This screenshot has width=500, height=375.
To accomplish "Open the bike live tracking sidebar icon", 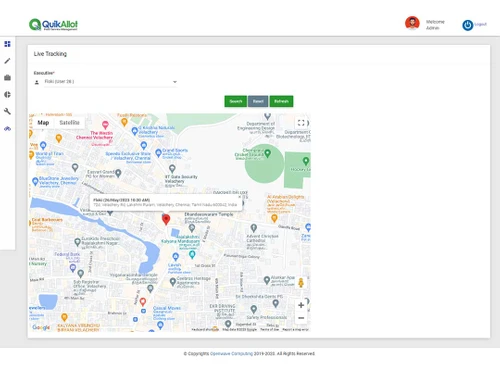I will pyautogui.click(x=7, y=129).
